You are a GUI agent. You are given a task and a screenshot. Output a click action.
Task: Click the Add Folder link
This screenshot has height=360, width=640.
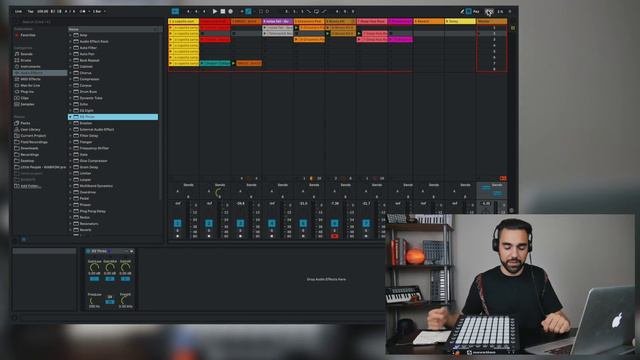tap(30, 186)
